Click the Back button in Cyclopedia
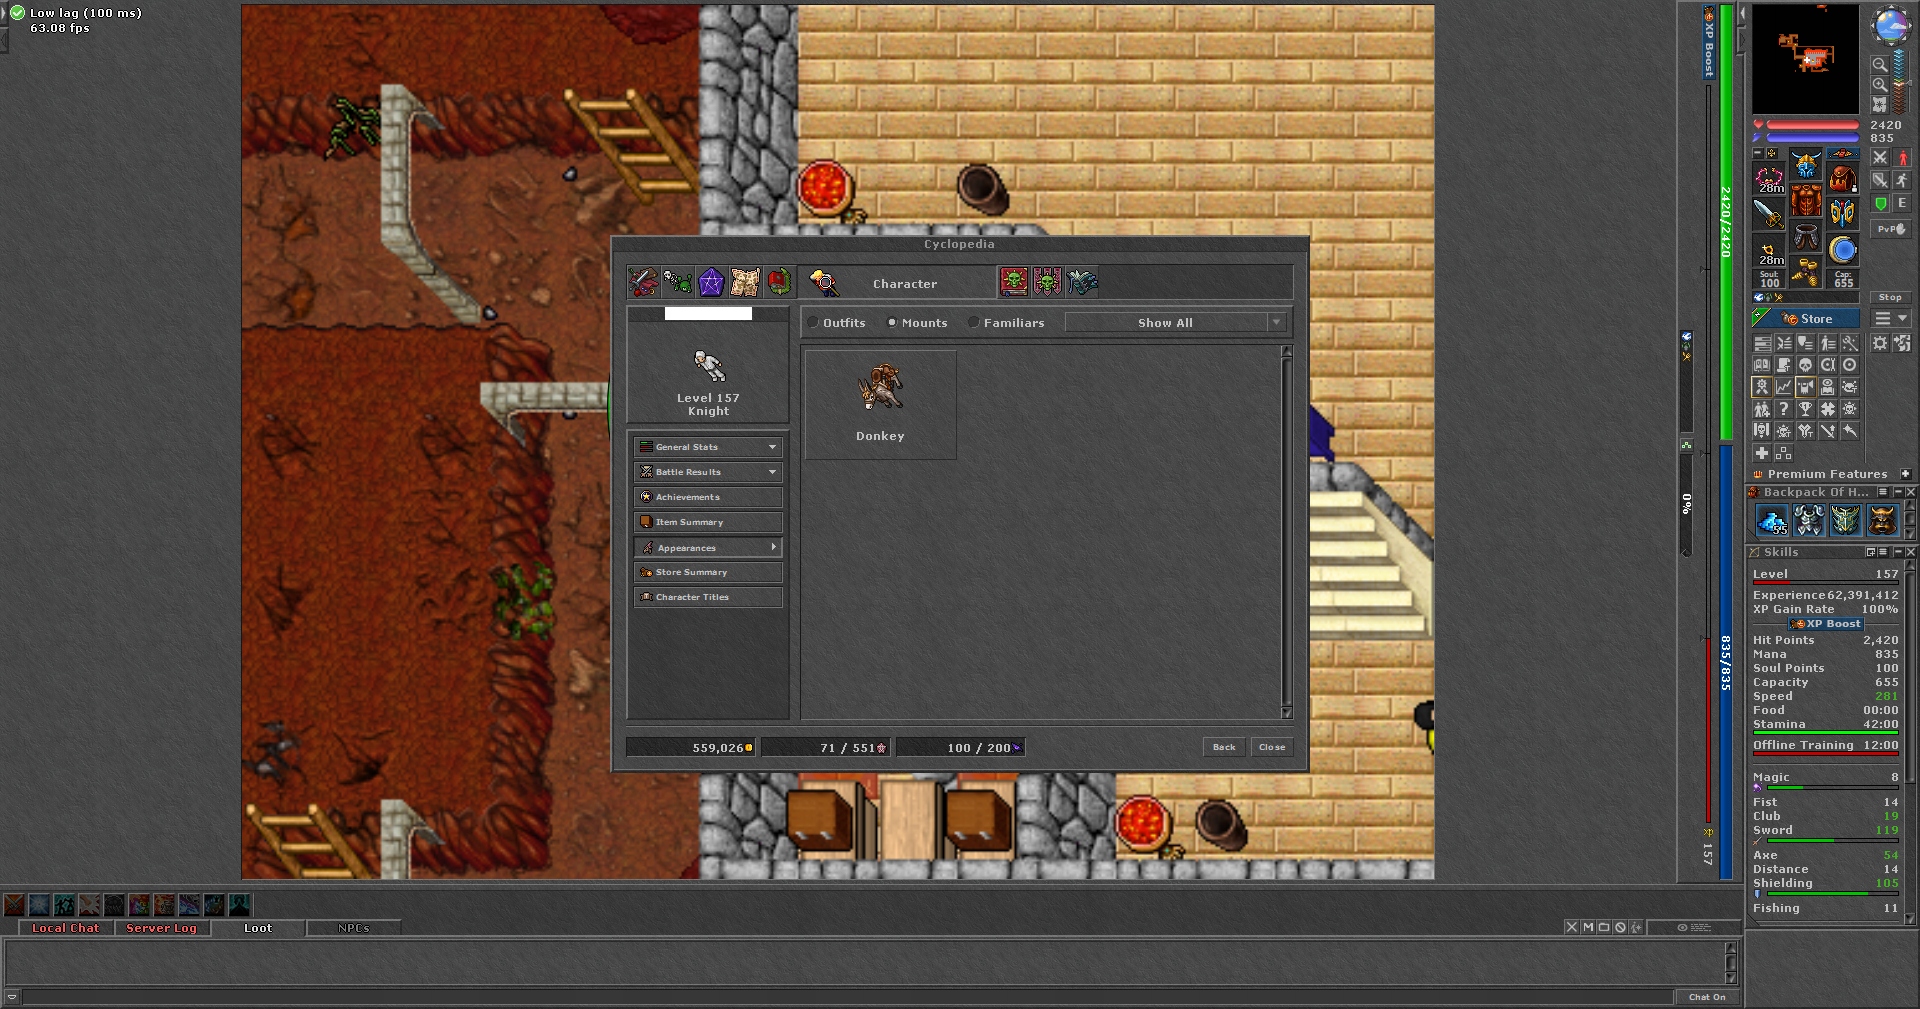The image size is (1920, 1009). point(1224,747)
